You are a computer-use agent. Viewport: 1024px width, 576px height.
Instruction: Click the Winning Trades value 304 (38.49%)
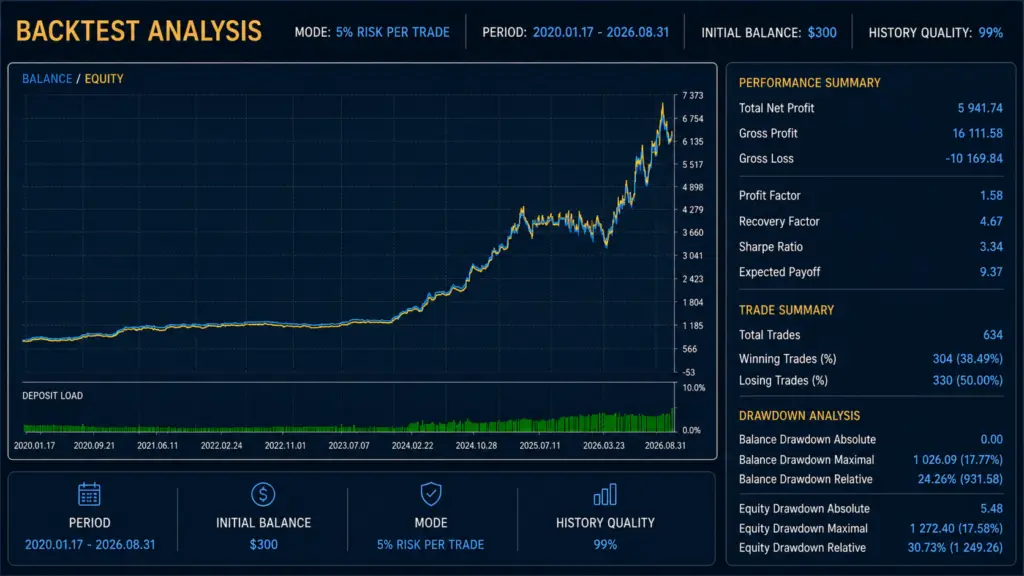tap(968, 359)
